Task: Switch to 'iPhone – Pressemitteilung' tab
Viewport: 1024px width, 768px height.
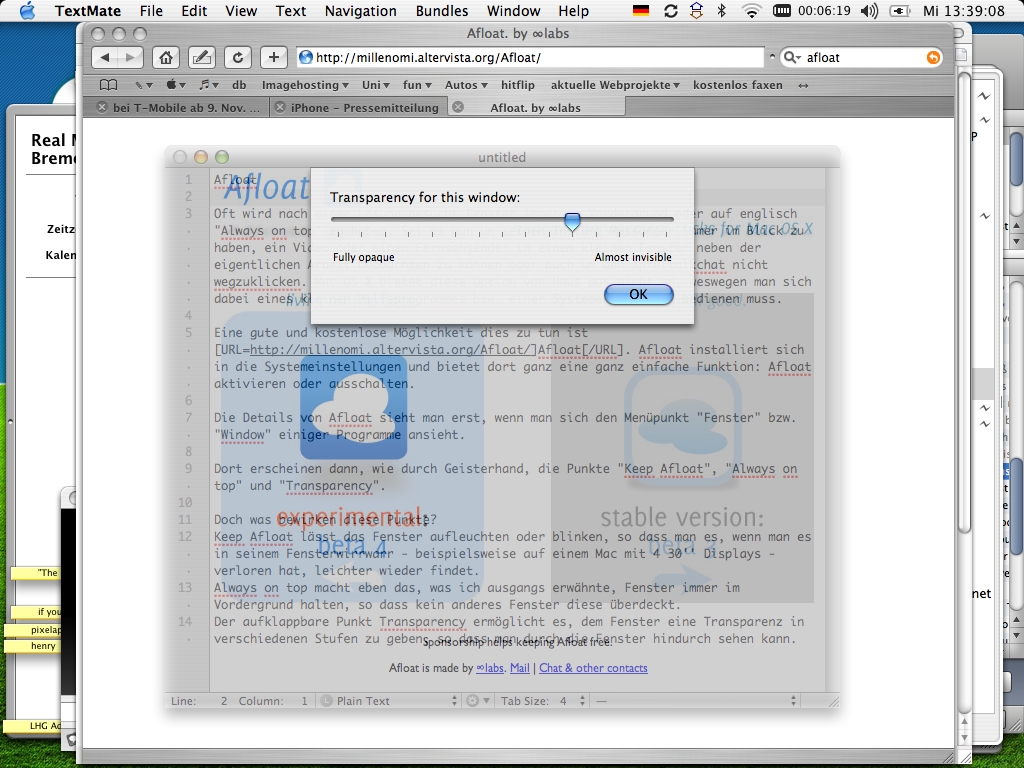Action: (364, 108)
